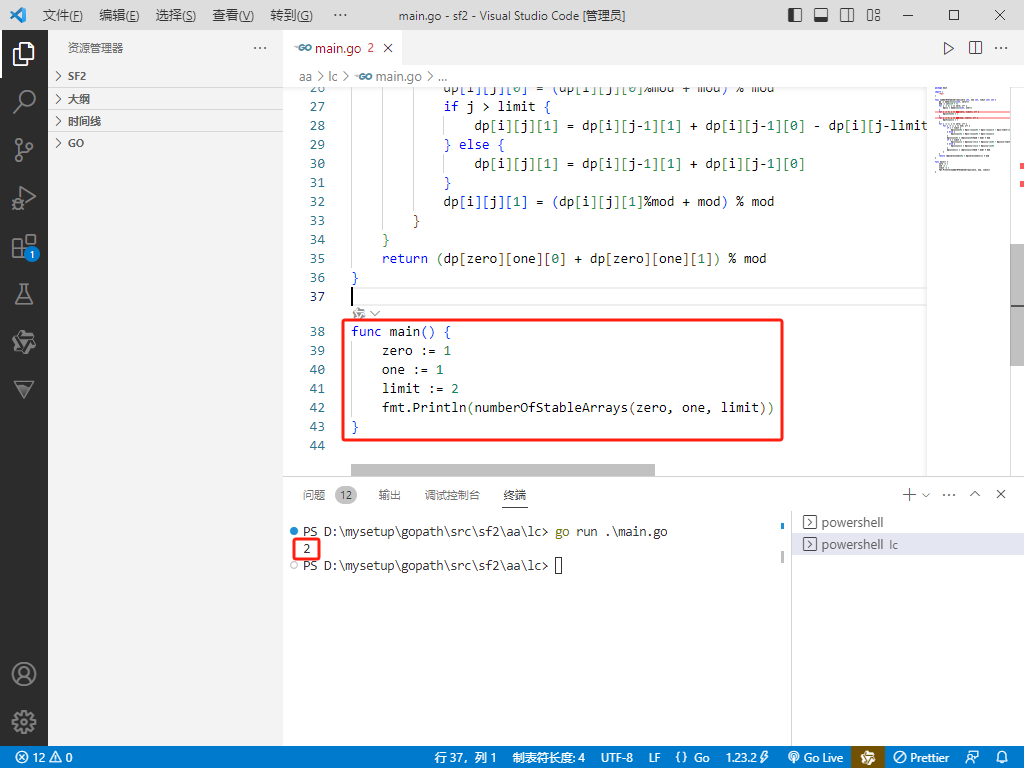Place cursor on func main() line
This screenshot has height=768, width=1024.
[400, 332]
